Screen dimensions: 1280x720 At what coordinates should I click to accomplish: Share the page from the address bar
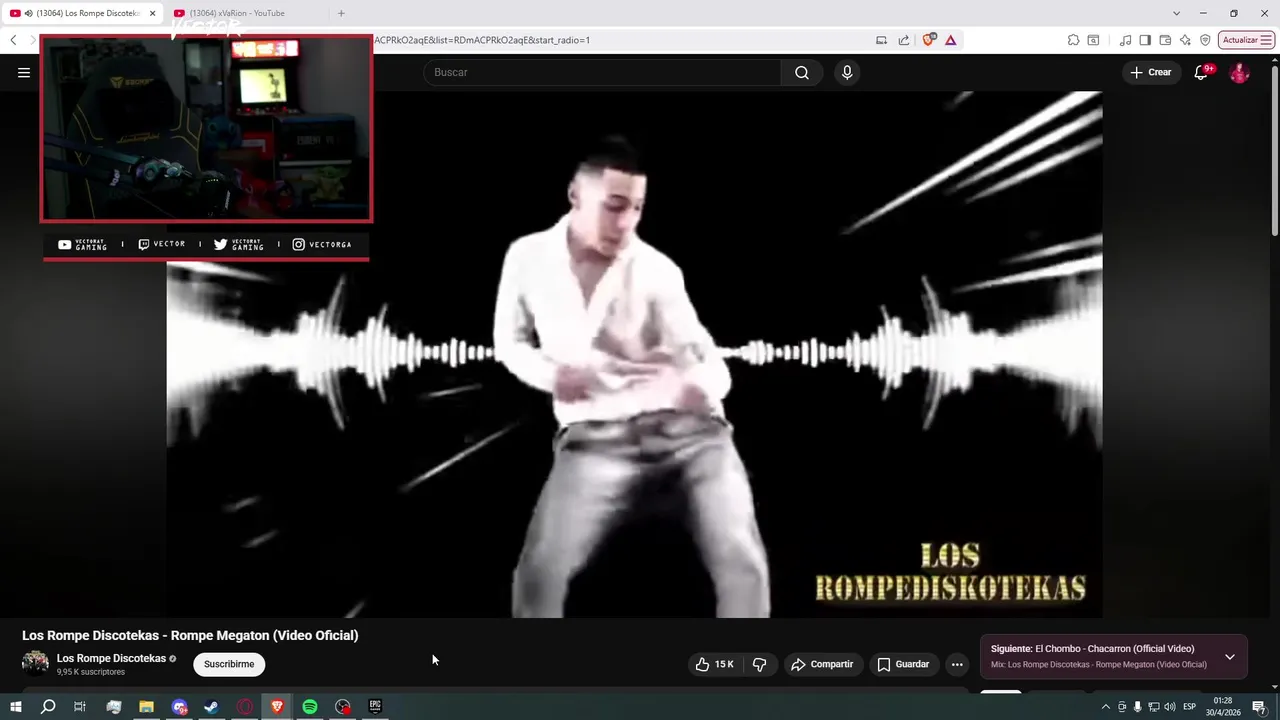coord(904,40)
